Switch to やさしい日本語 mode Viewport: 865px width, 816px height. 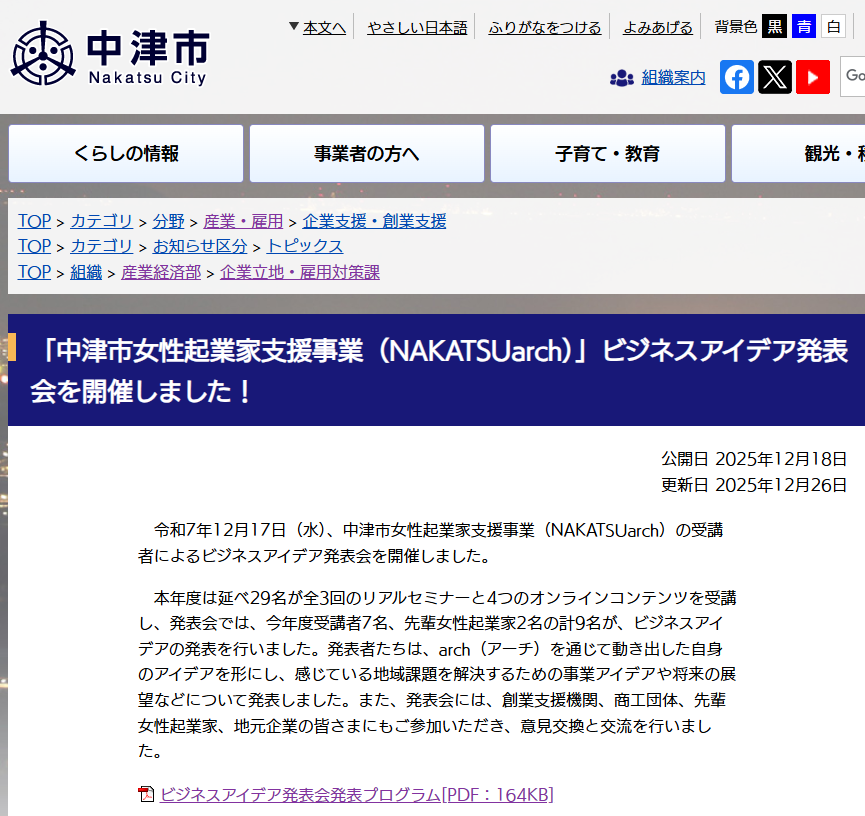pyautogui.click(x=417, y=27)
